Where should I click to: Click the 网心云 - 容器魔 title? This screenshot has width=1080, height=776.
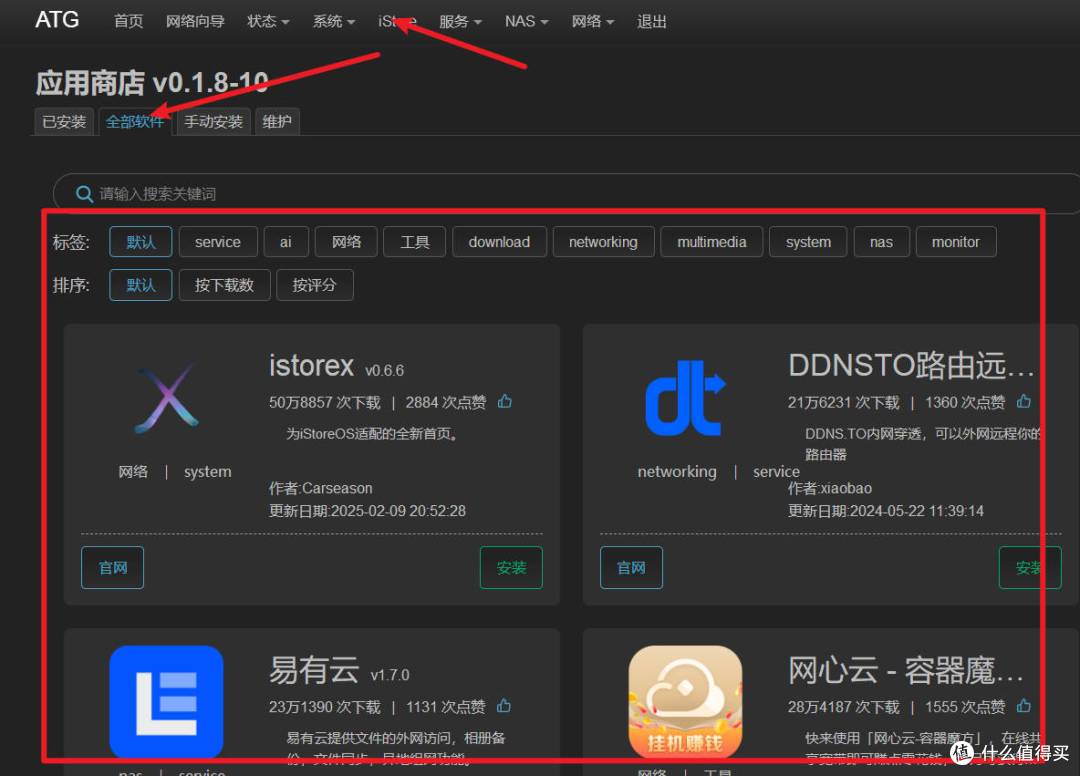point(905,669)
